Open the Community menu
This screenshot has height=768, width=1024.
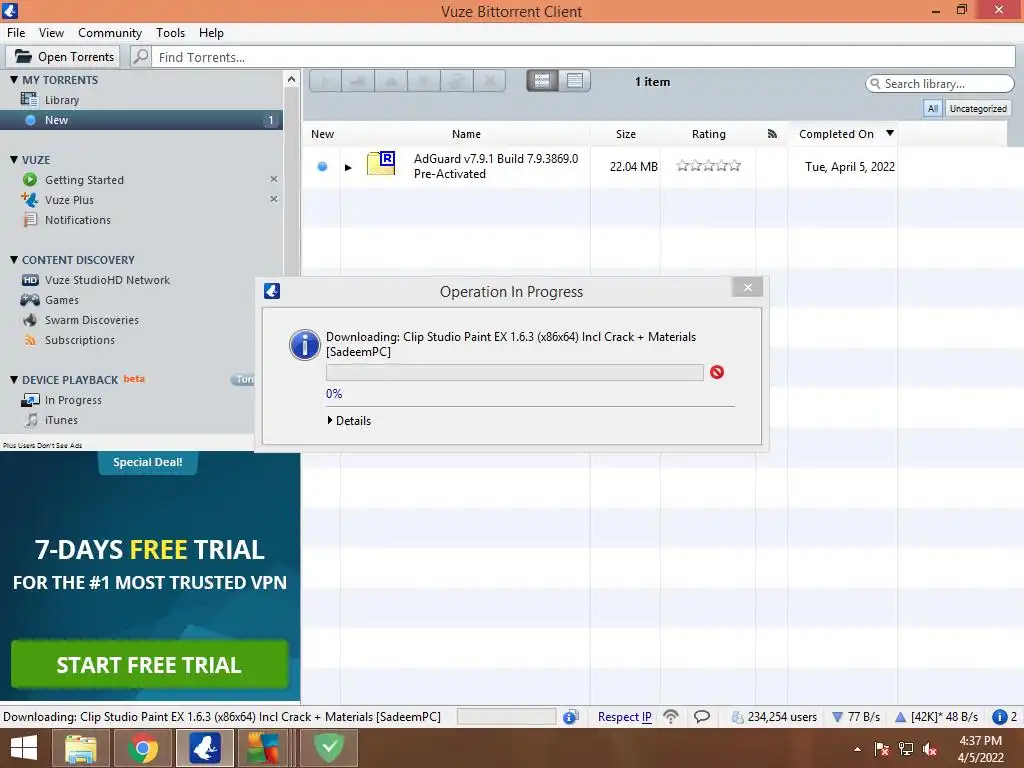(x=110, y=33)
